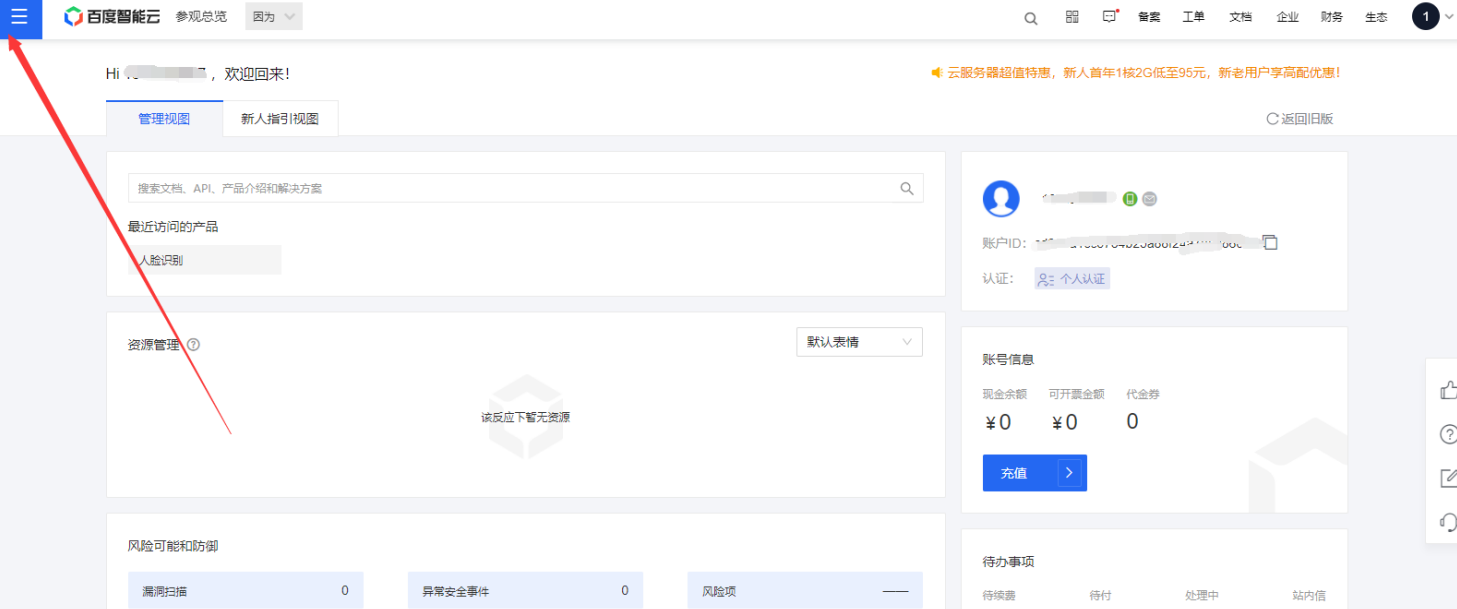Viewport: 1457px width, 609px height.
Task: Click the thumbs-up feedback icon on right edge
Action: [1447, 390]
